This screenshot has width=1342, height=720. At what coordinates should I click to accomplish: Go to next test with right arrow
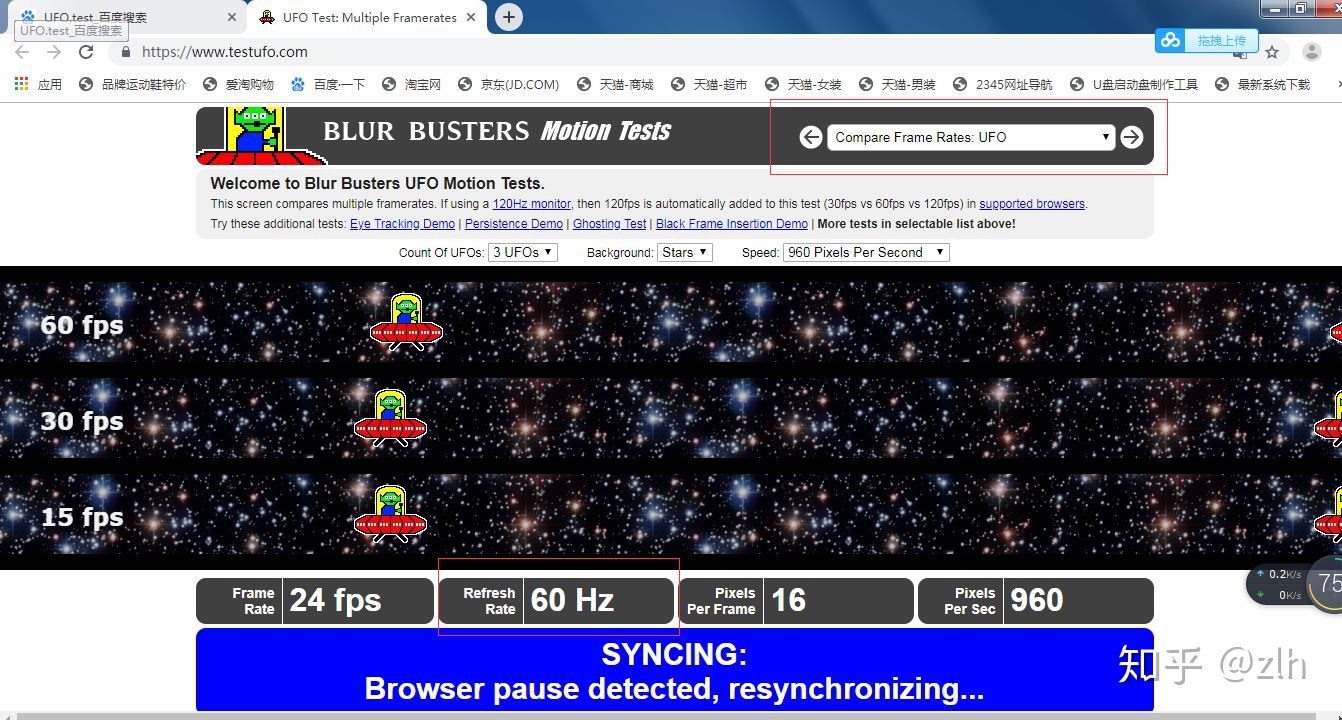pos(1131,137)
